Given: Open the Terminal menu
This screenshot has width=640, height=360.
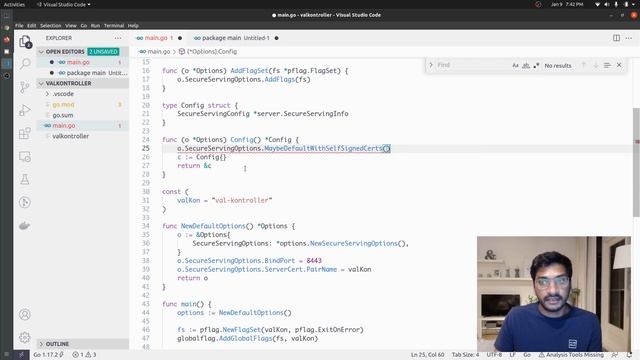Looking at the screenshot, I should 114,25.
